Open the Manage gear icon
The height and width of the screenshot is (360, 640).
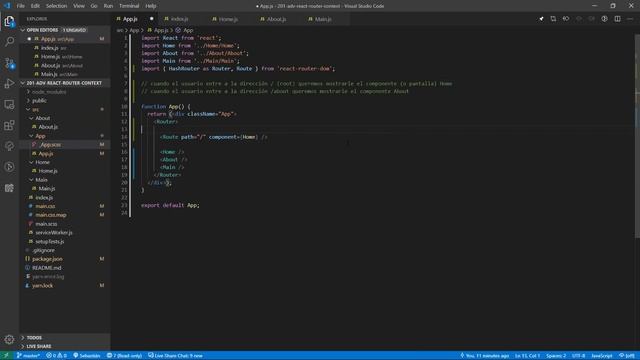pos(9,339)
